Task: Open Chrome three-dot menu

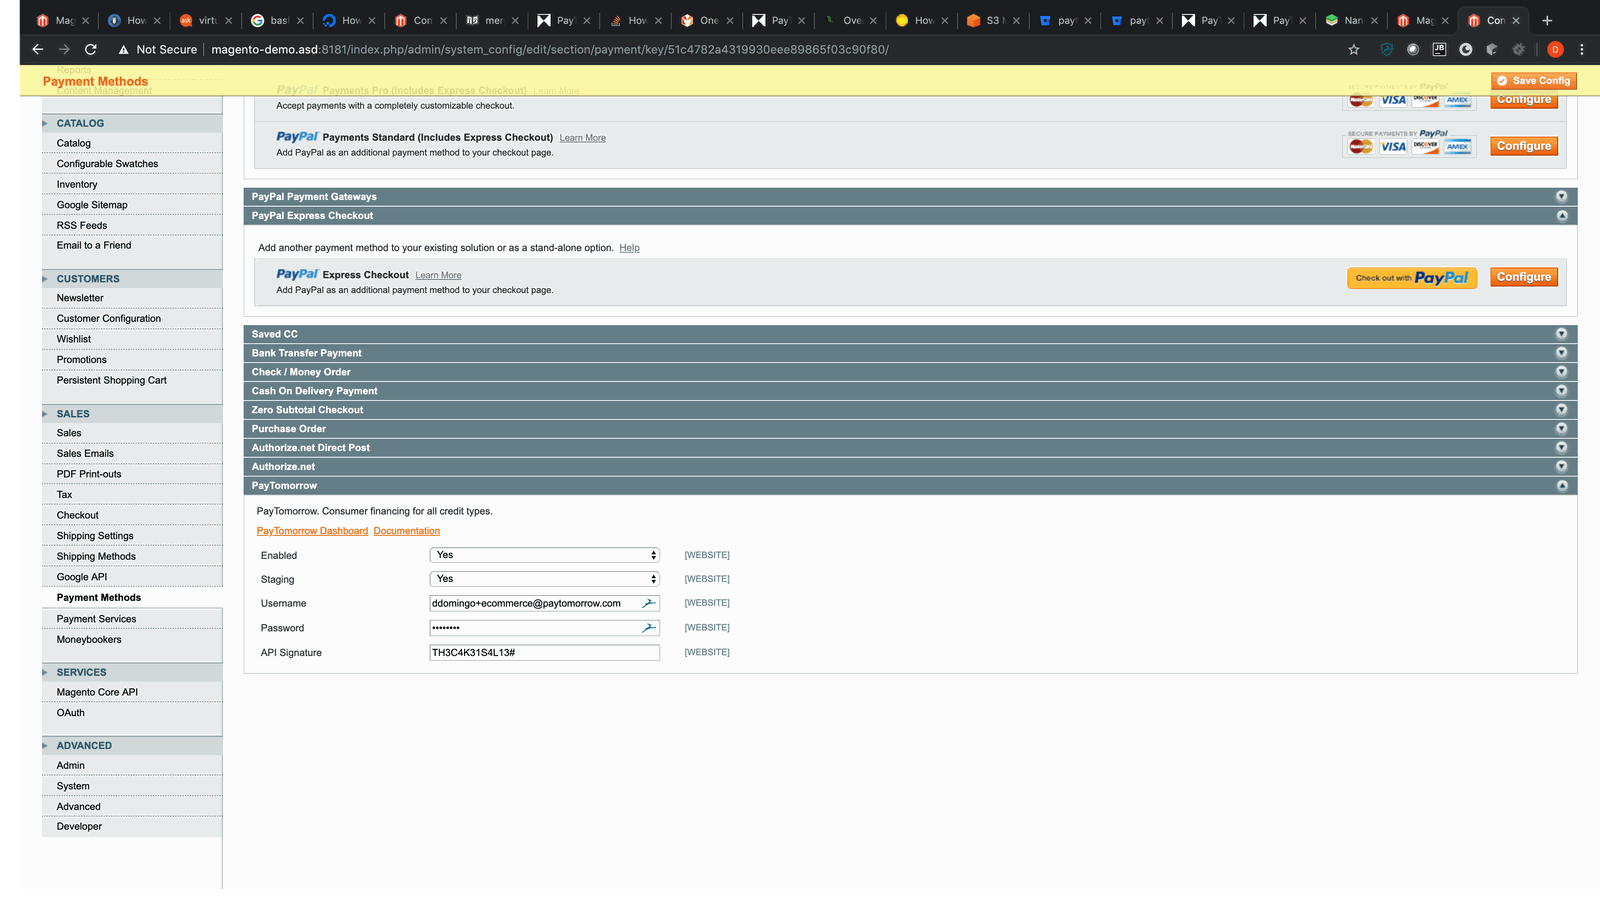Action: (x=1582, y=49)
